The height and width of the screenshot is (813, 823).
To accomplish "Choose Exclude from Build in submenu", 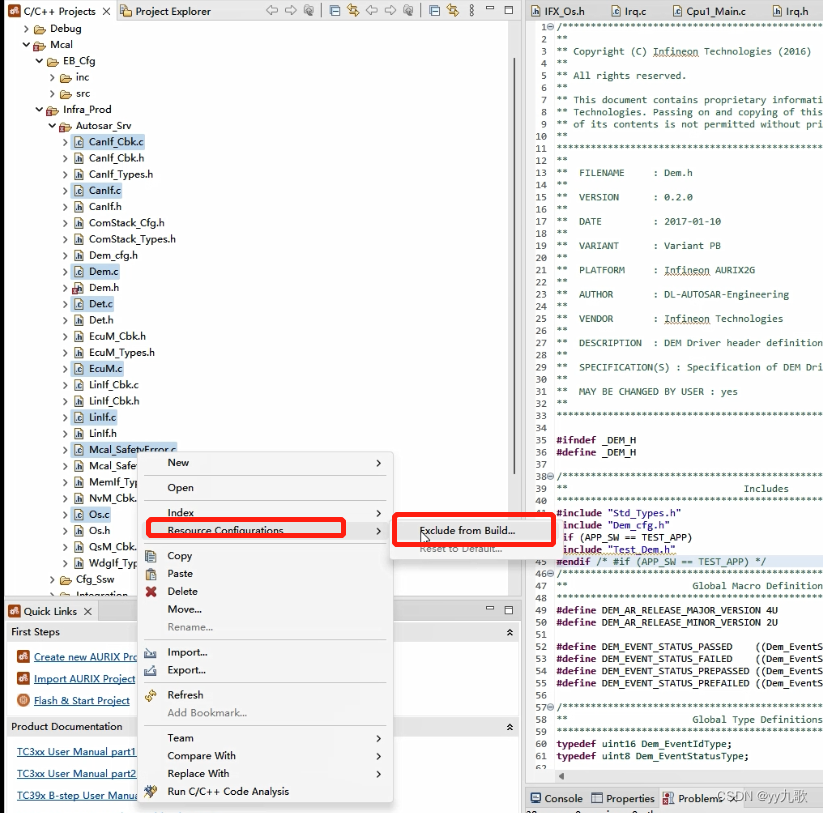I will click(x=467, y=530).
